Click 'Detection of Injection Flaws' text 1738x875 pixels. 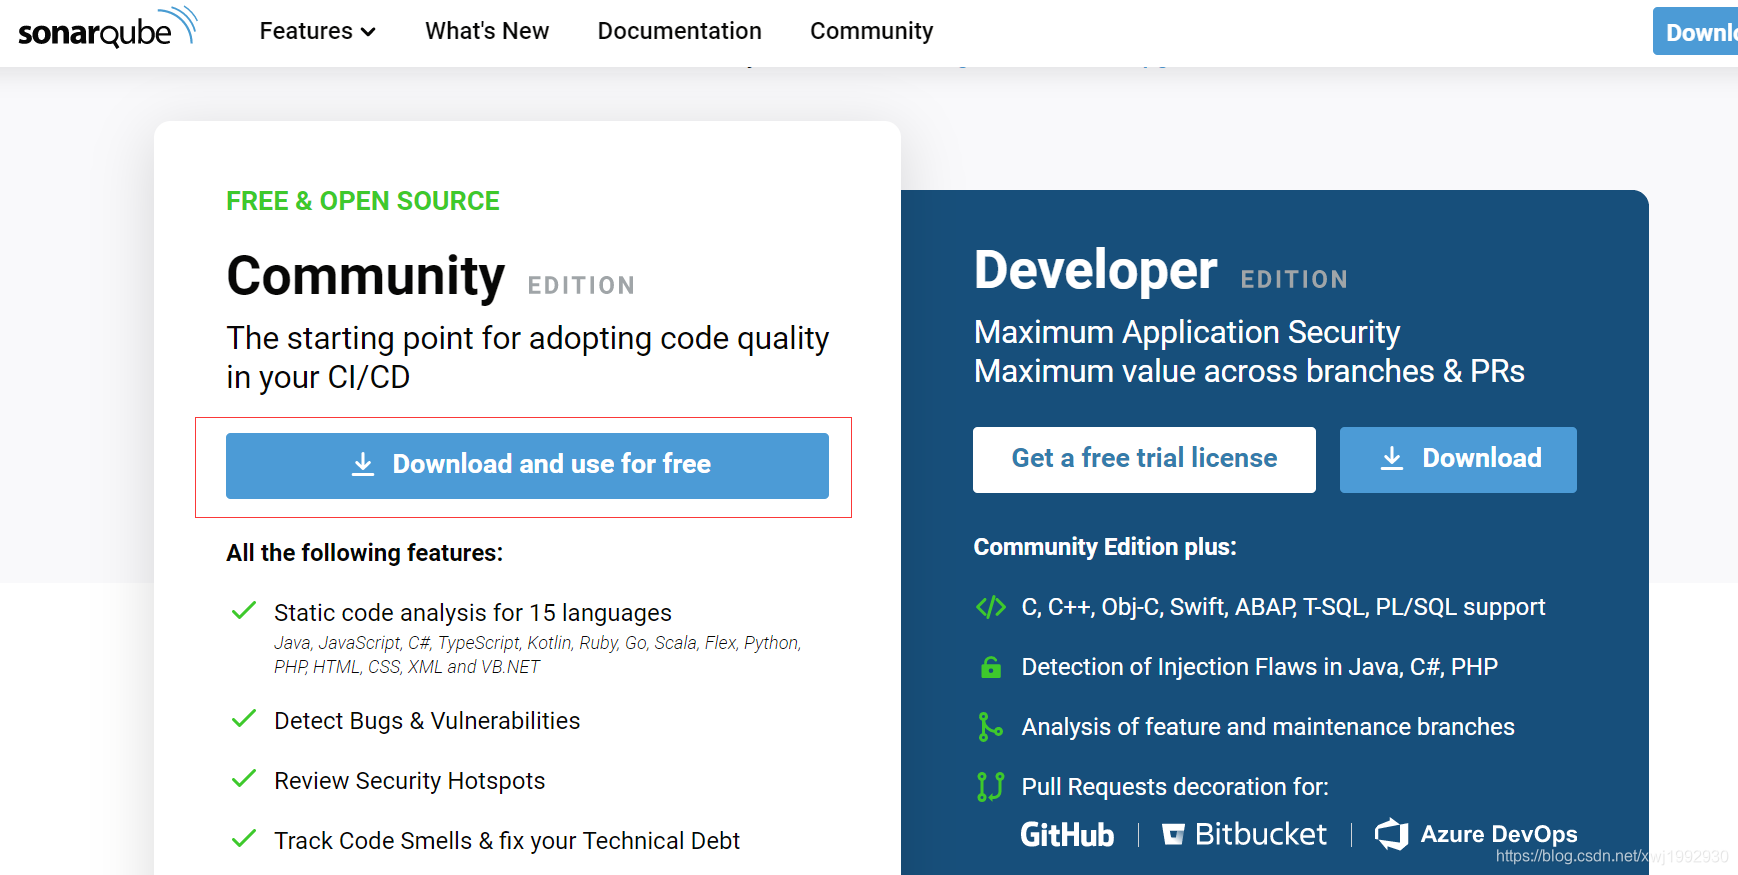point(1260,667)
